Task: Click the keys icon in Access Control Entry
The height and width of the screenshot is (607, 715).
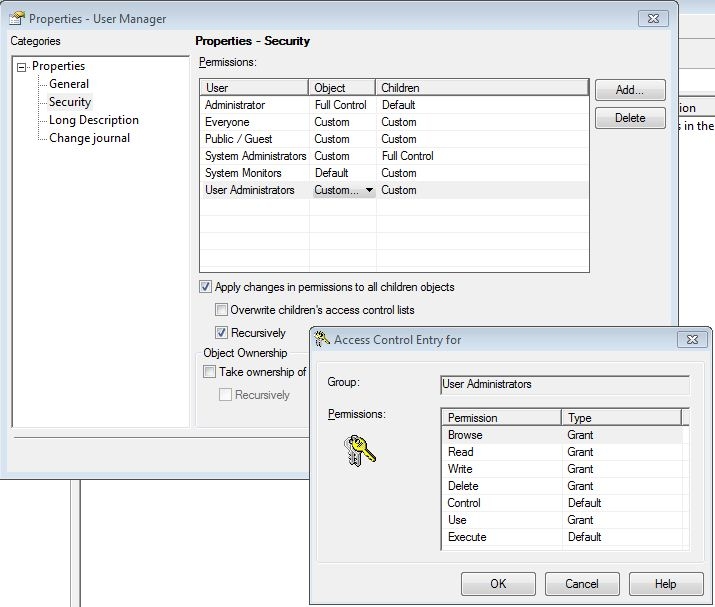Action: 358,450
